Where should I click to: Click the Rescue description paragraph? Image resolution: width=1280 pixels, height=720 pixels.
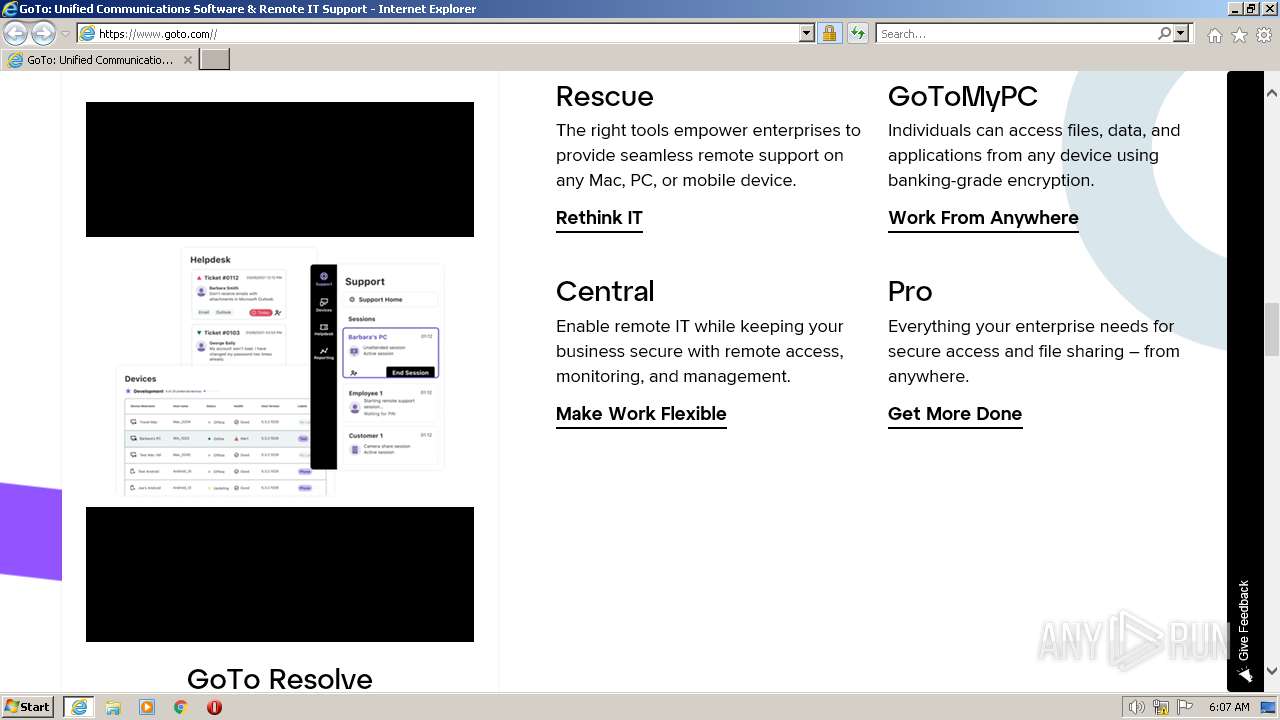tap(708, 155)
